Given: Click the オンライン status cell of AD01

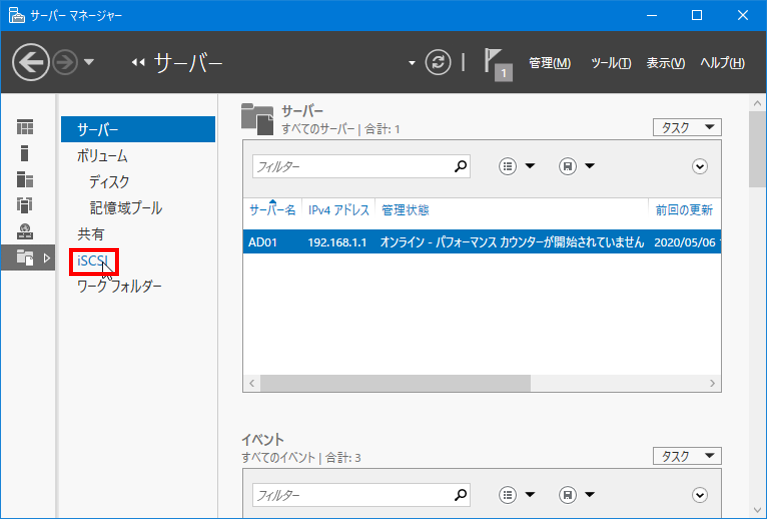Looking at the screenshot, I should pos(512,242).
